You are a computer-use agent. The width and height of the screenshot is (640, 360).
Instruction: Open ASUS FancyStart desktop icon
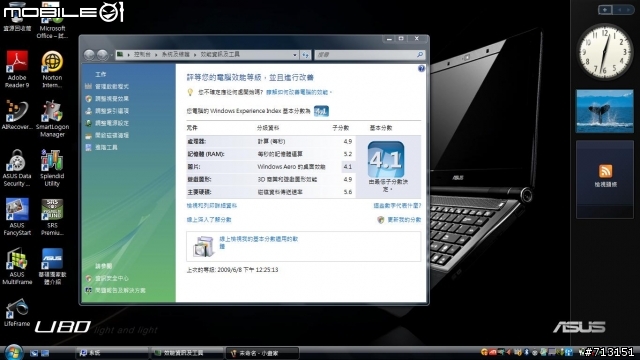coord(17,217)
